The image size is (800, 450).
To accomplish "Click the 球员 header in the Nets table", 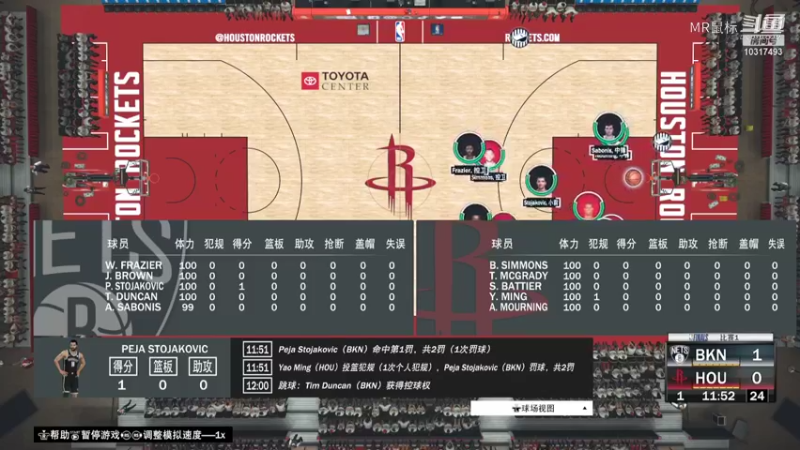I will click(x=118, y=244).
